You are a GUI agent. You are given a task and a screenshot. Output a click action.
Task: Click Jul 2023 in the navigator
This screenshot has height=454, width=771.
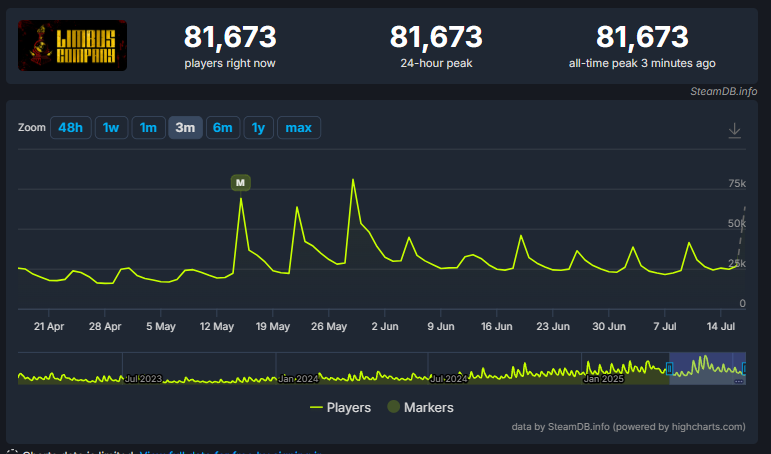[x=143, y=379]
